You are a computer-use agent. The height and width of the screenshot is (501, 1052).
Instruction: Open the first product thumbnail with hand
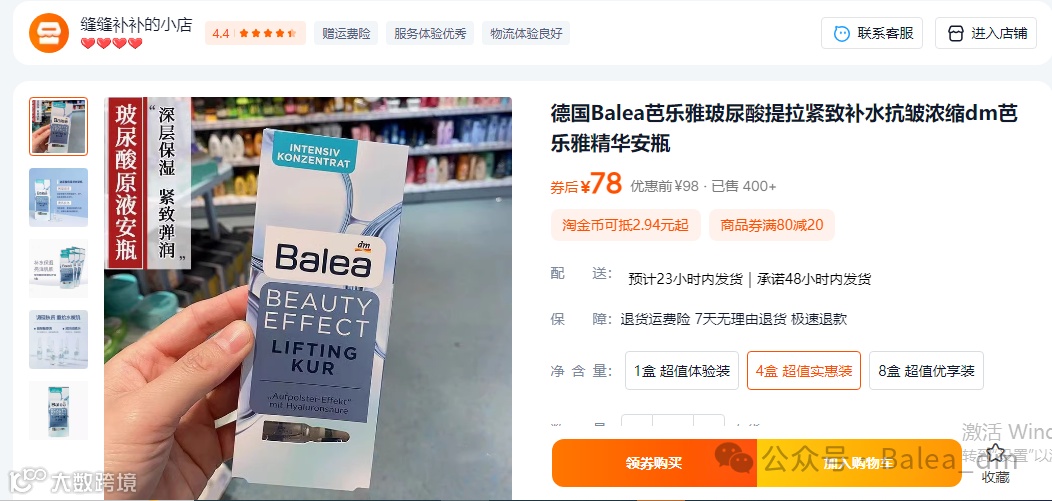point(58,126)
